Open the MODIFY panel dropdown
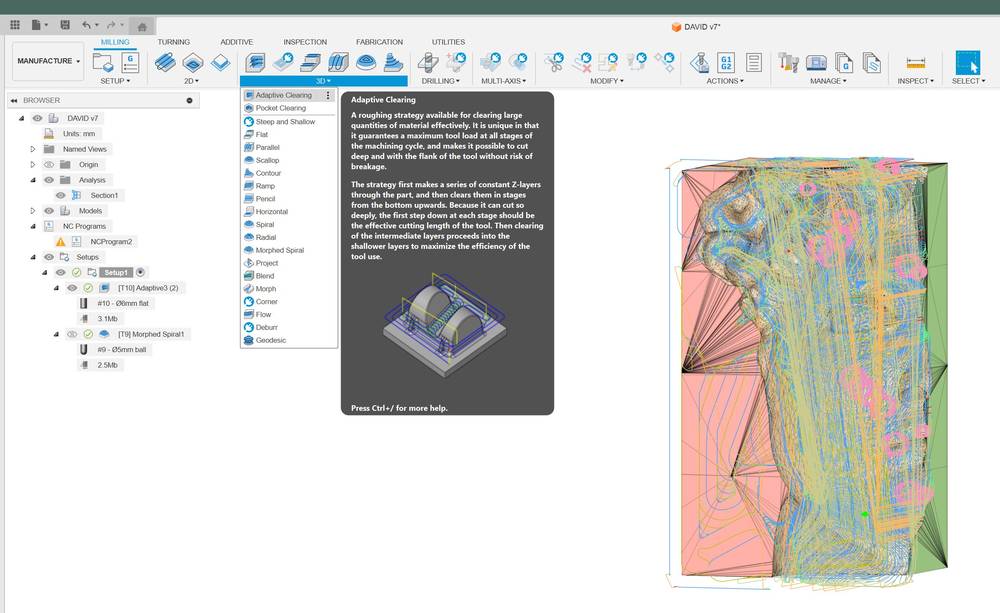The image size is (1000, 613). pos(607,81)
